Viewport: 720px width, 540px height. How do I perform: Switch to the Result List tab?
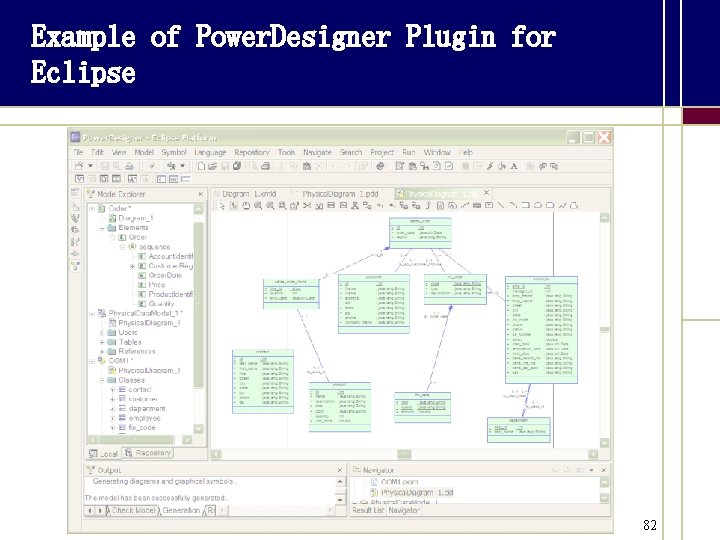click(x=368, y=510)
